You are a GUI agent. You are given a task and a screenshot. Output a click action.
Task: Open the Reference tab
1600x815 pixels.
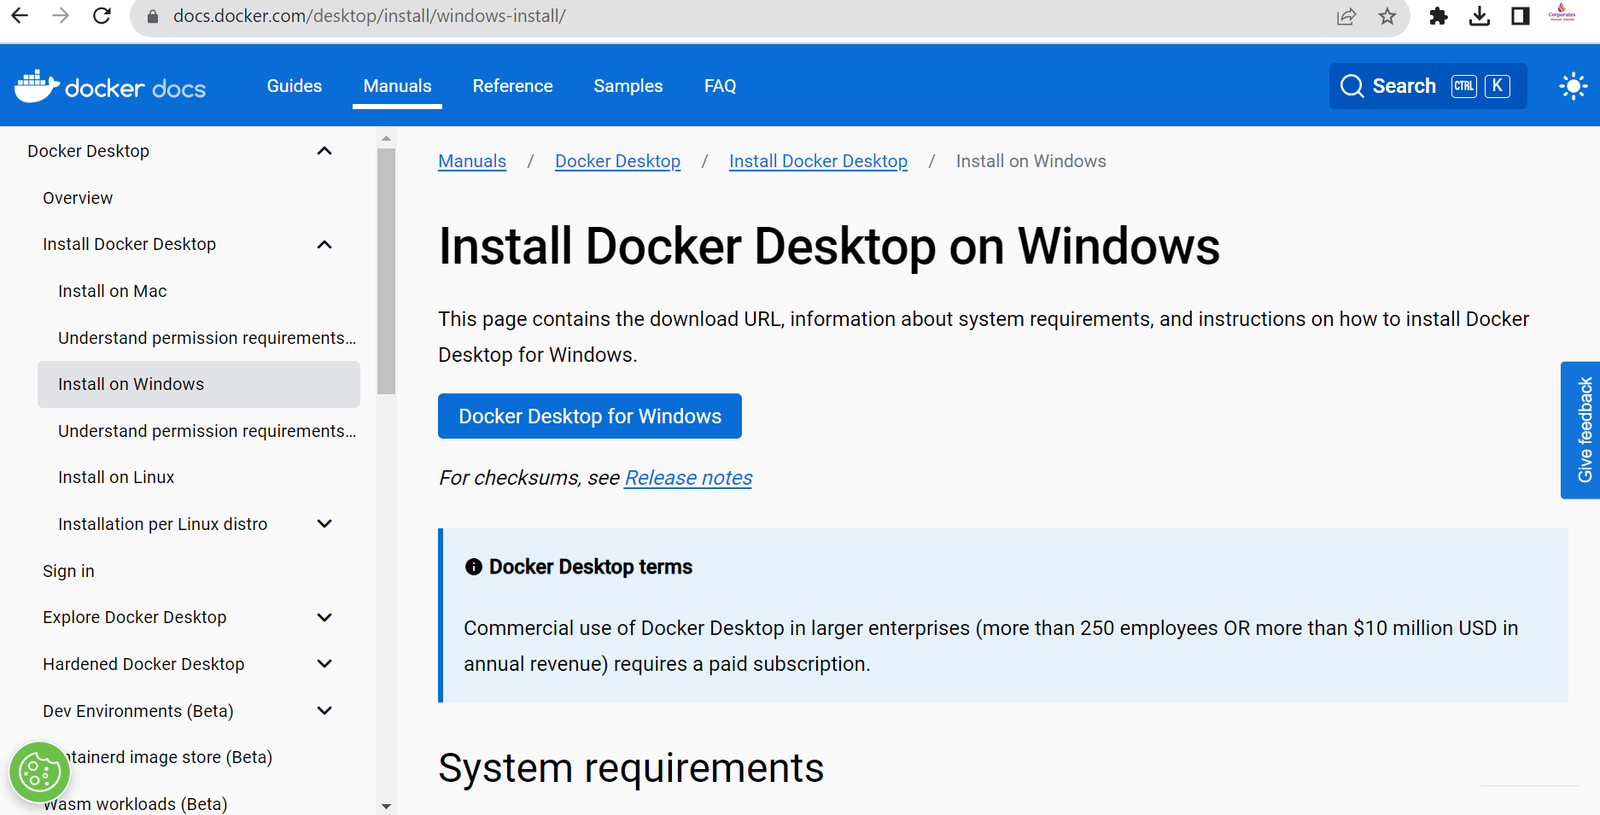512,86
